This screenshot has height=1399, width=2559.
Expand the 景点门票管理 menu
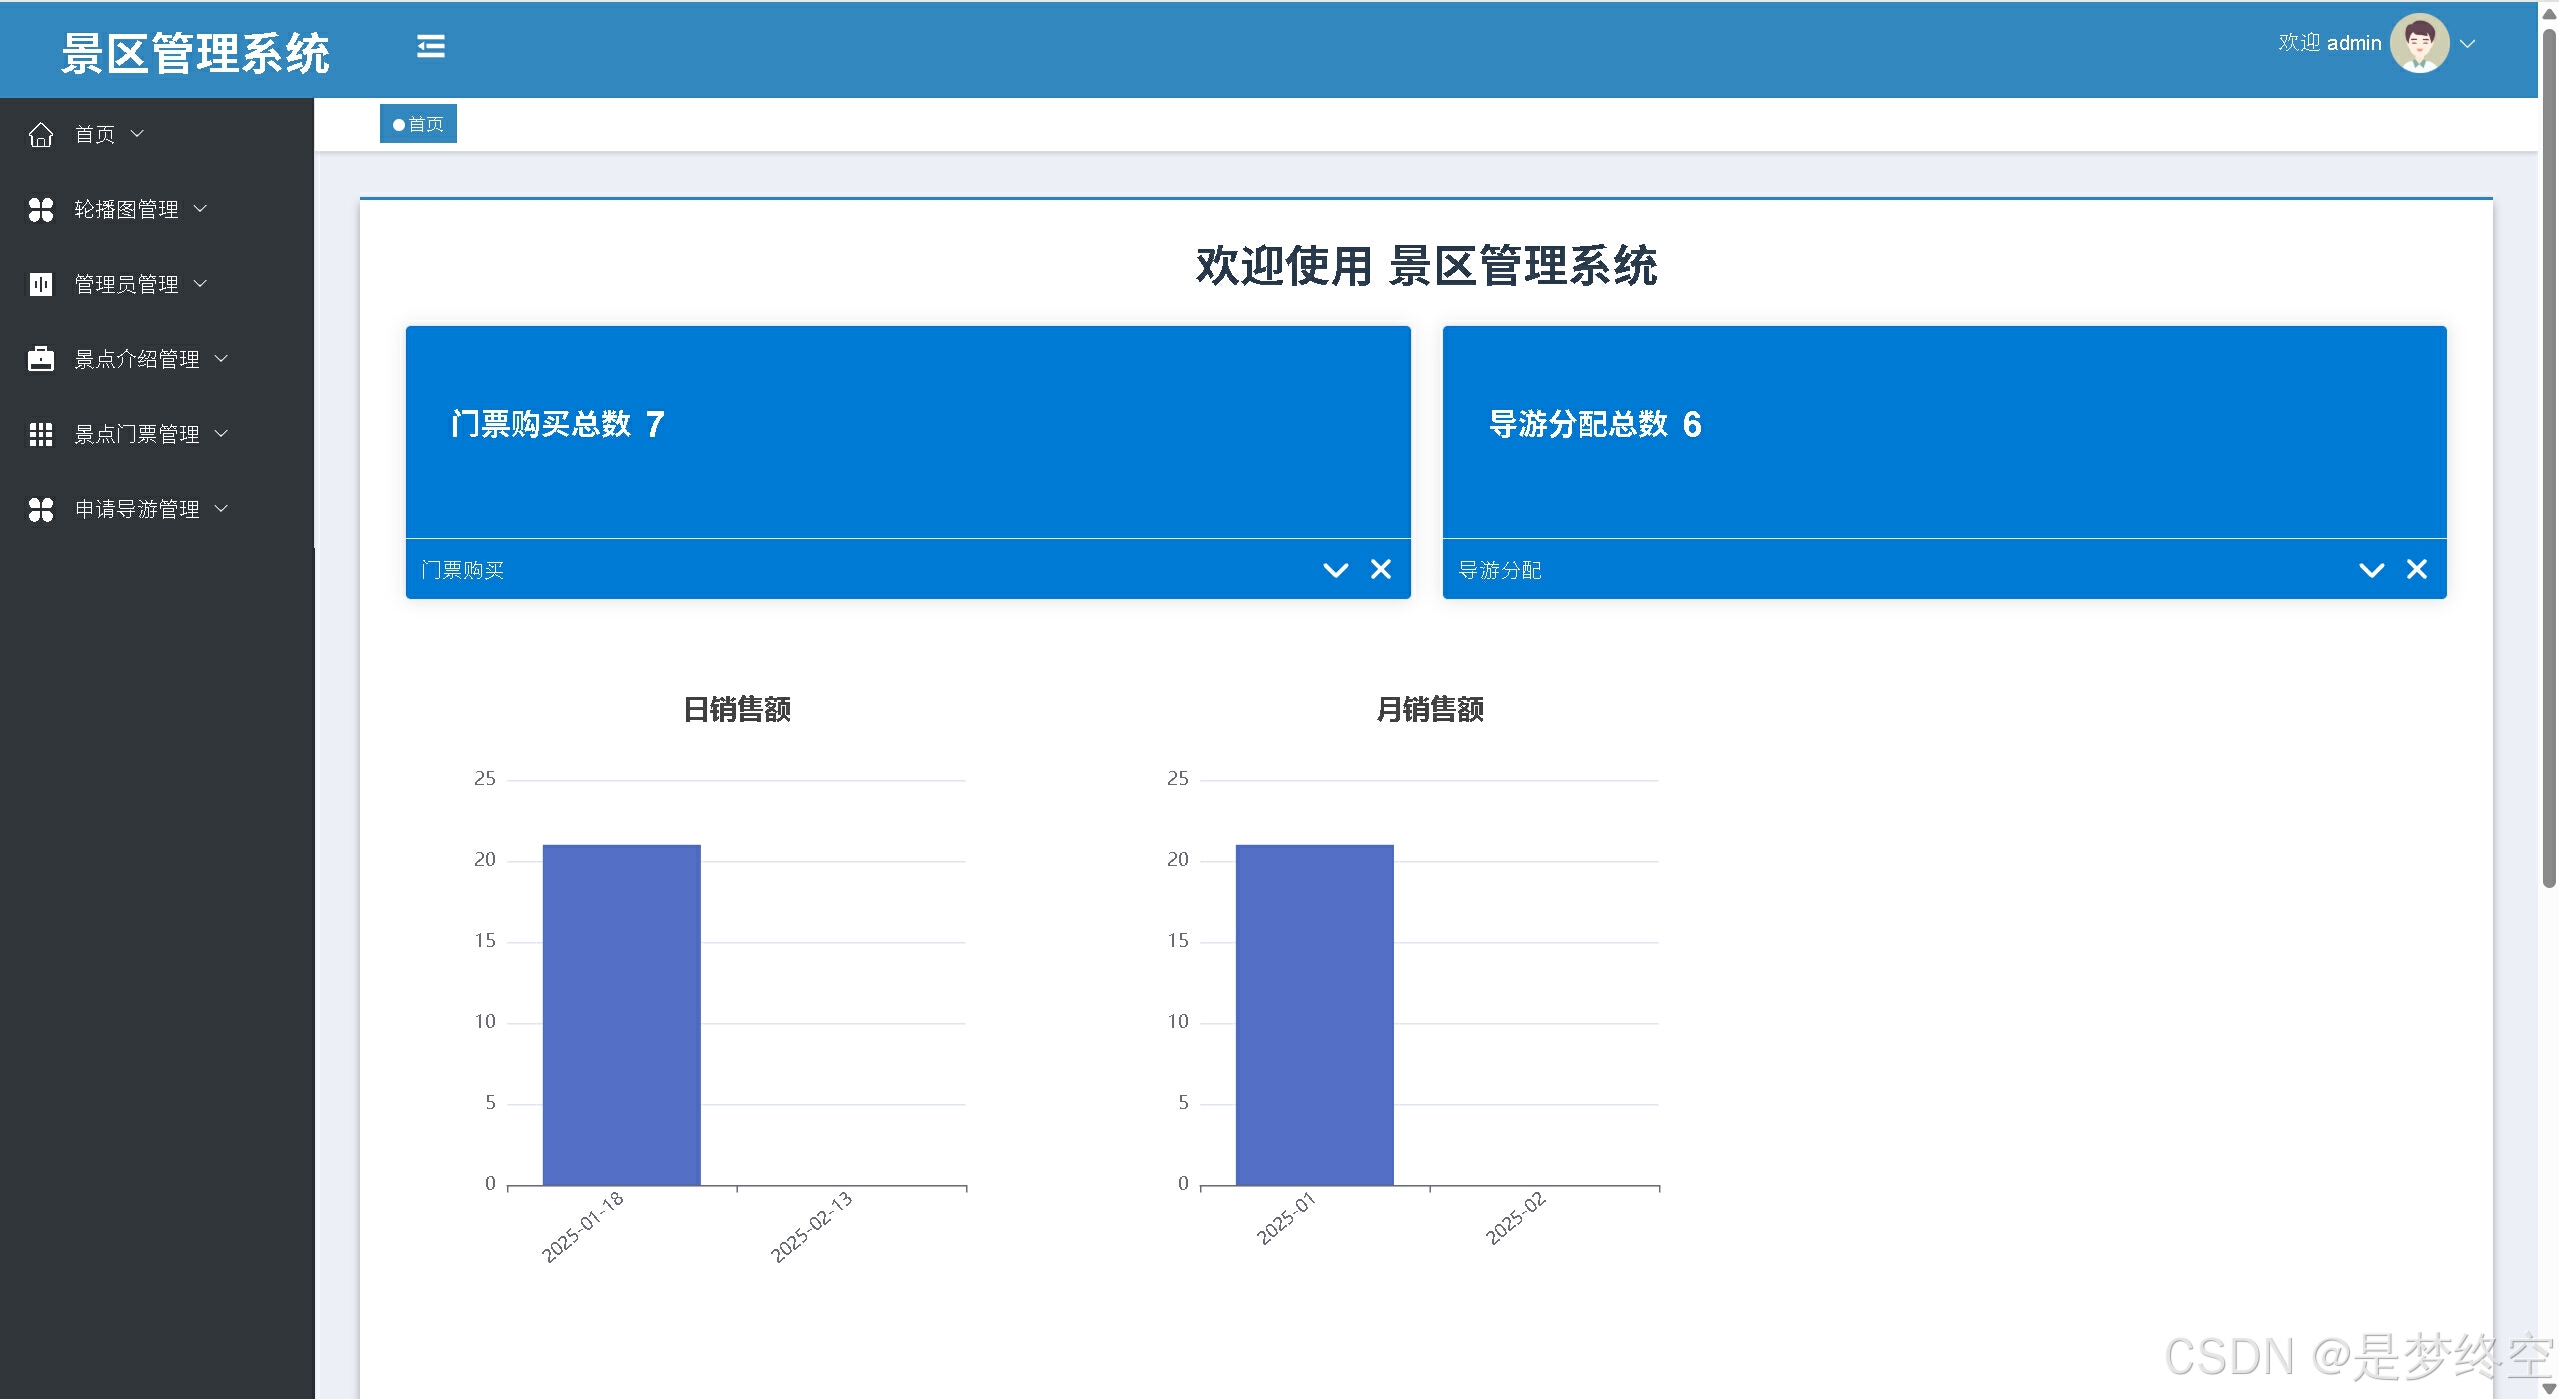[x=136, y=434]
